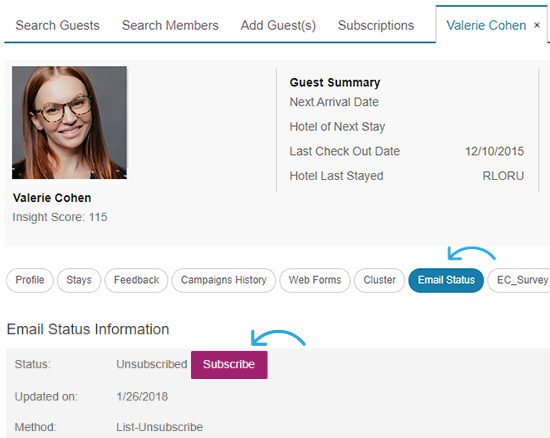The height and width of the screenshot is (438, 550).
Task: View the Feedback section
Action: click(136, 280)
